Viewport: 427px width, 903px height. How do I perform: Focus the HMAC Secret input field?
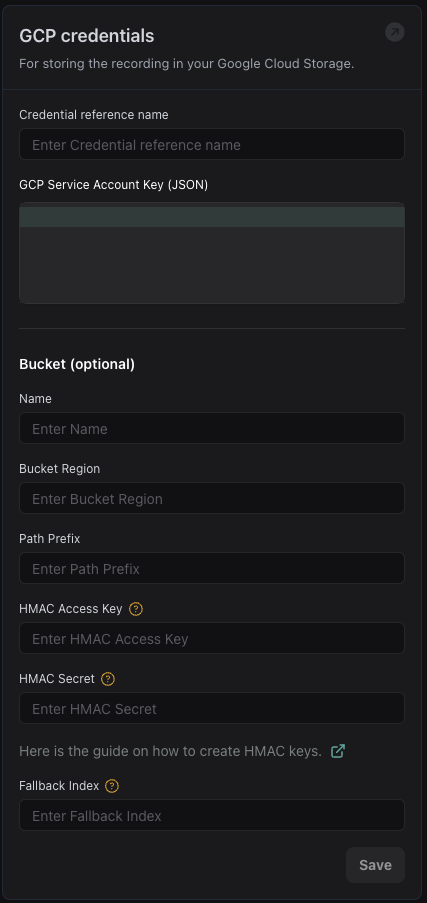pyautogui.click(x=212, y=708)
